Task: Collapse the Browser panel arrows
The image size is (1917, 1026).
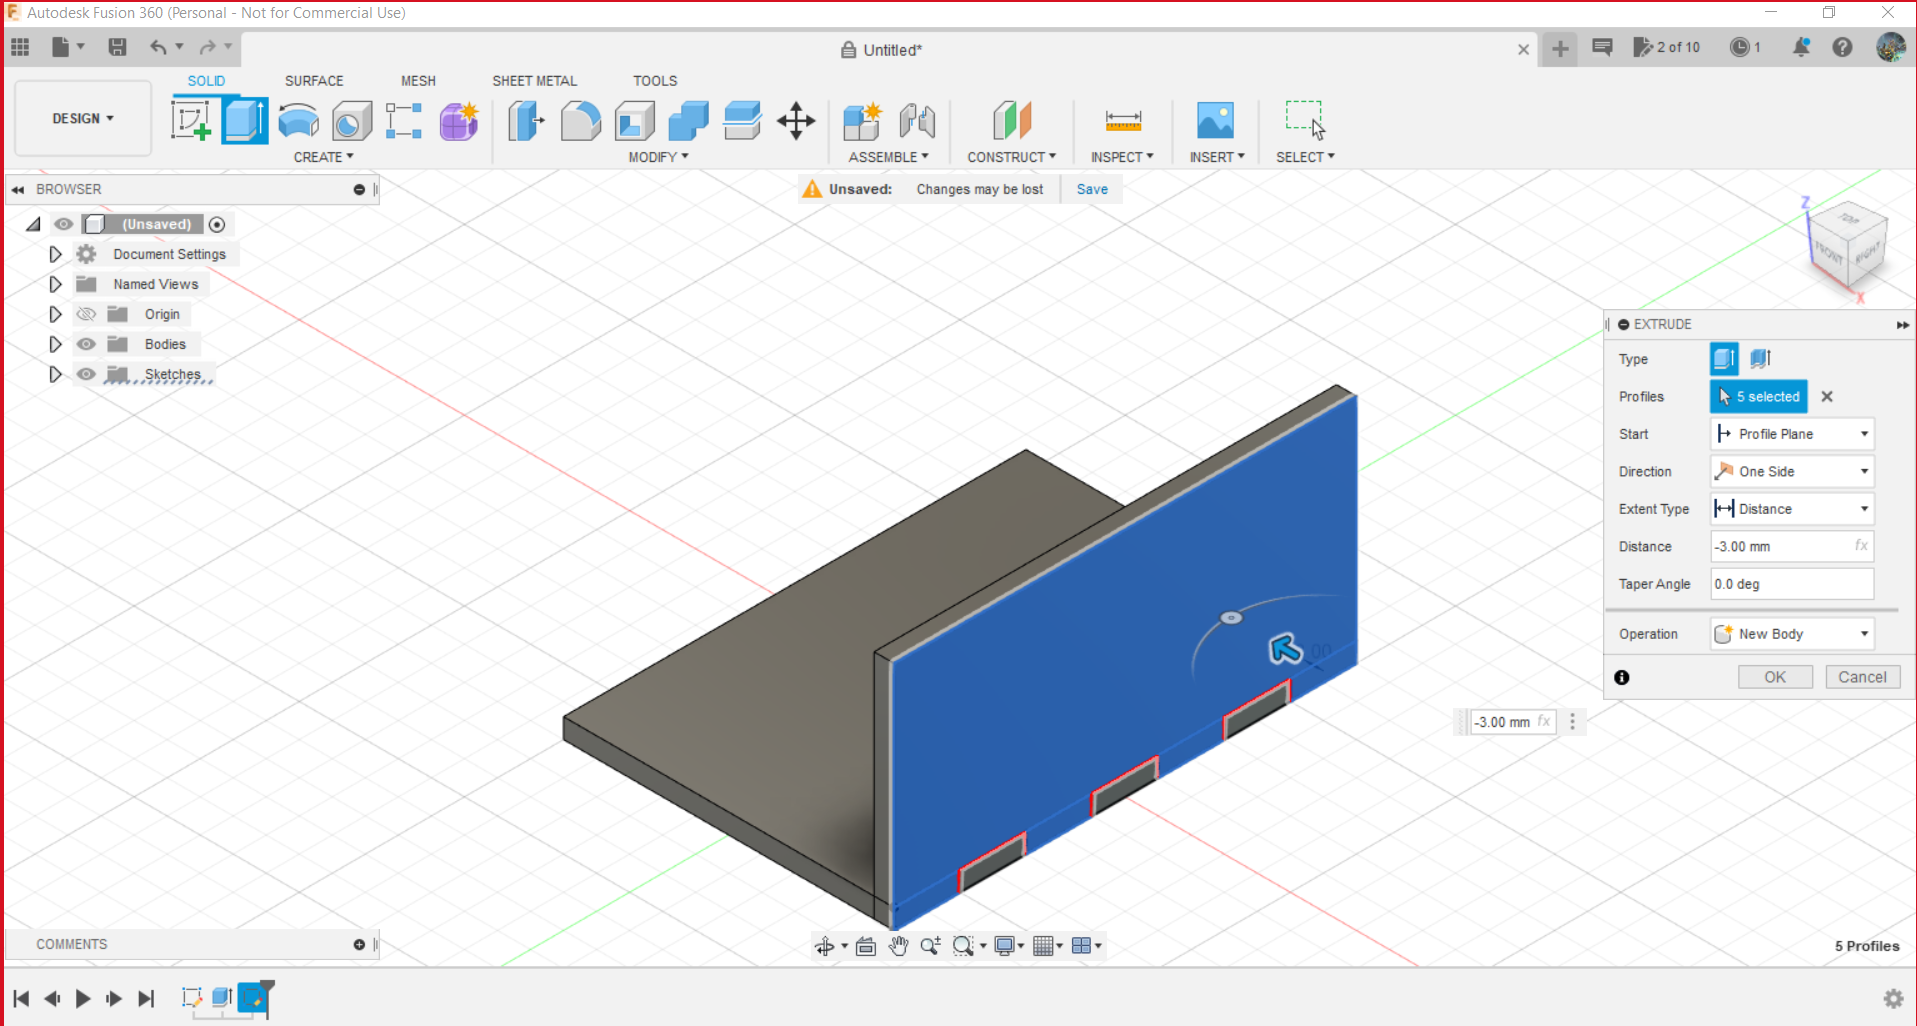Action: click(18, 189)
